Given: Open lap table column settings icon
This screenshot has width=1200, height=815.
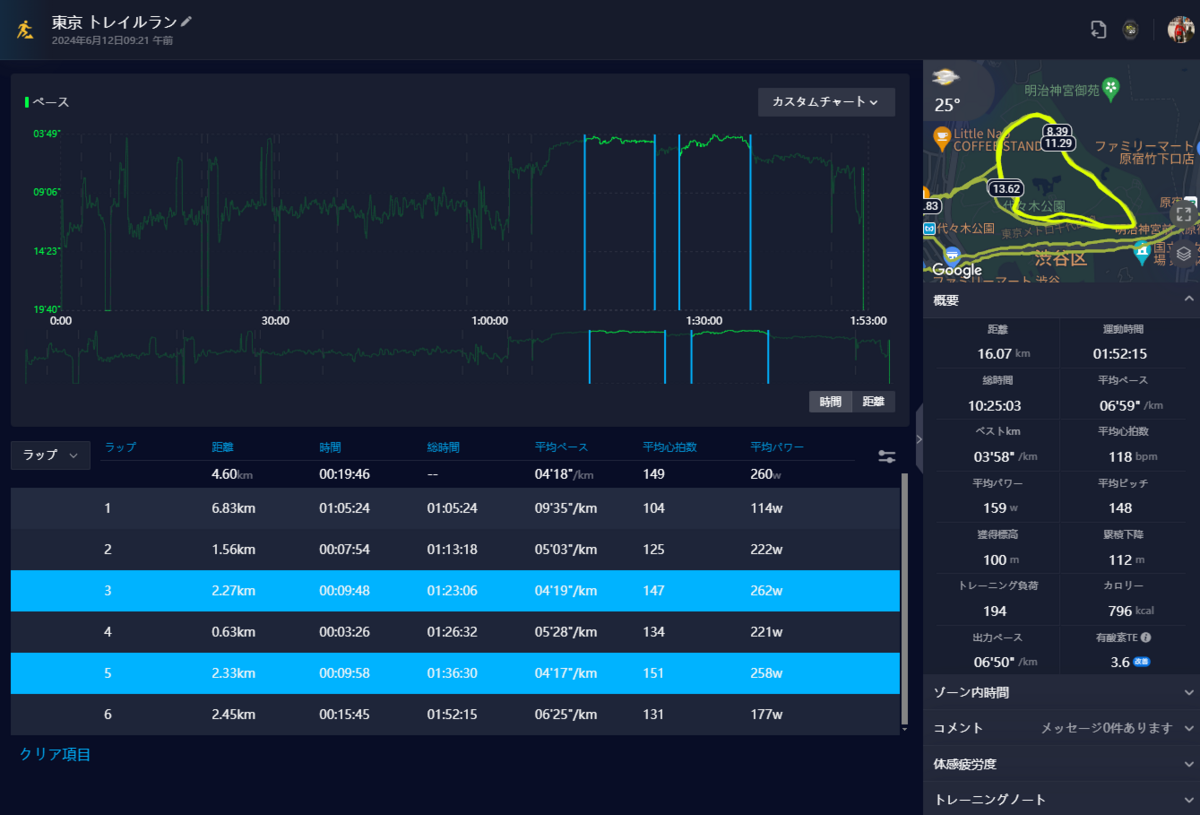Looking at the screenshot, I should pos(887,456).
